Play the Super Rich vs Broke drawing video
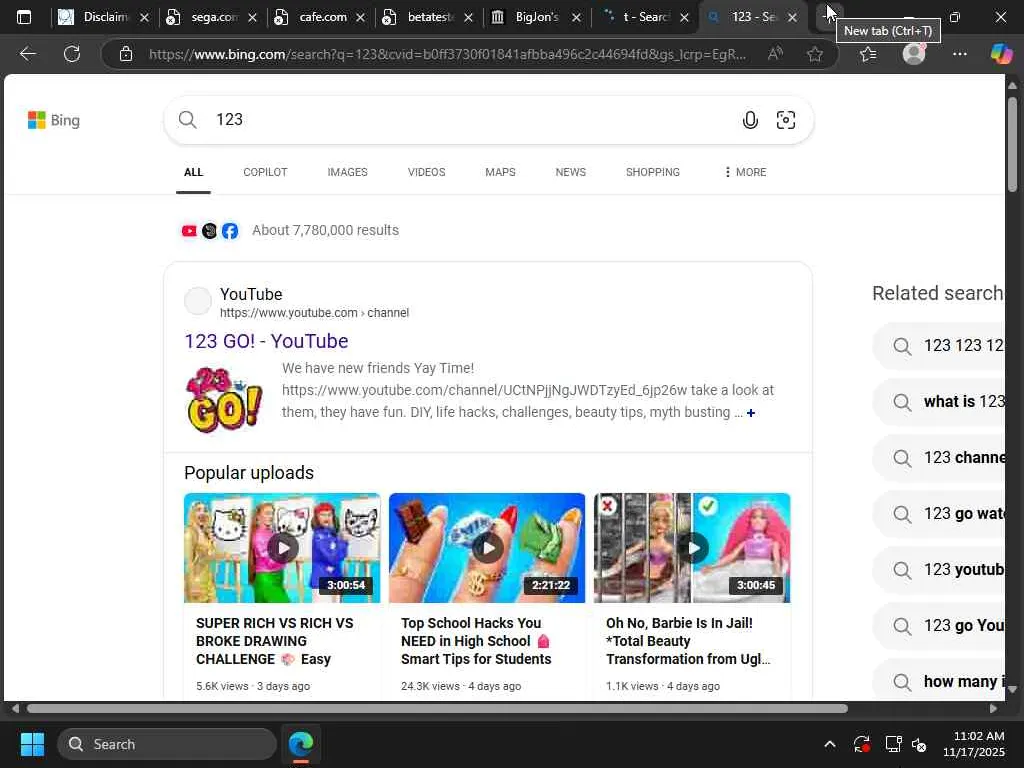This screenshot has height=768, width=1024. [x=282, y=548]
